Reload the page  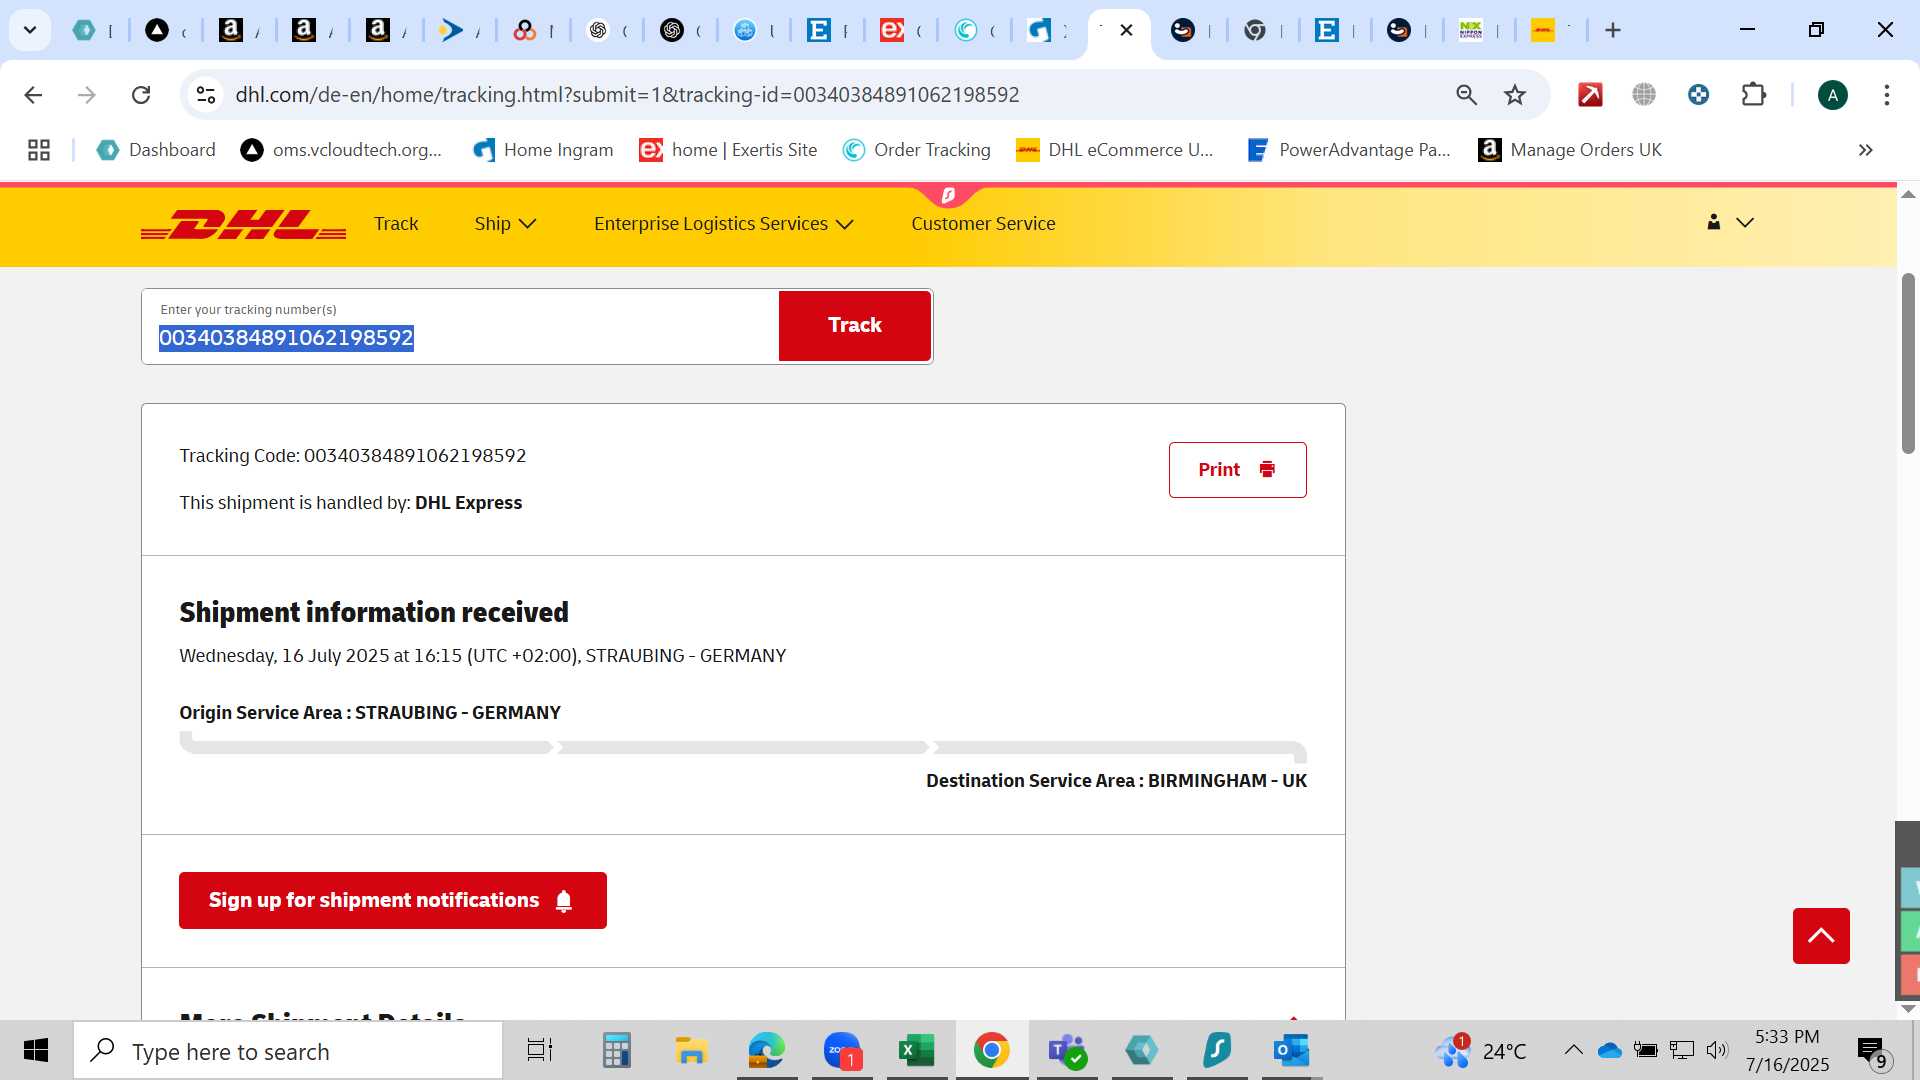141,95
